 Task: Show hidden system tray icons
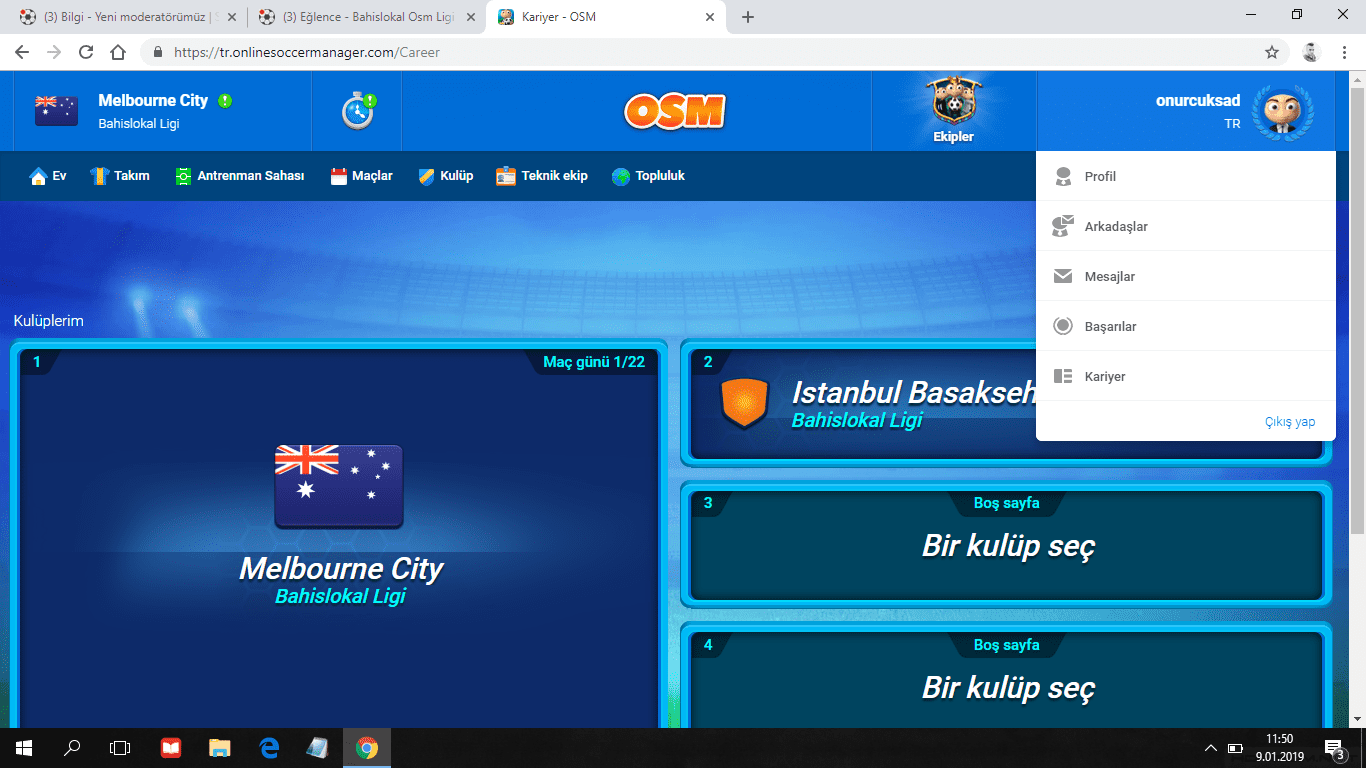1211,748
